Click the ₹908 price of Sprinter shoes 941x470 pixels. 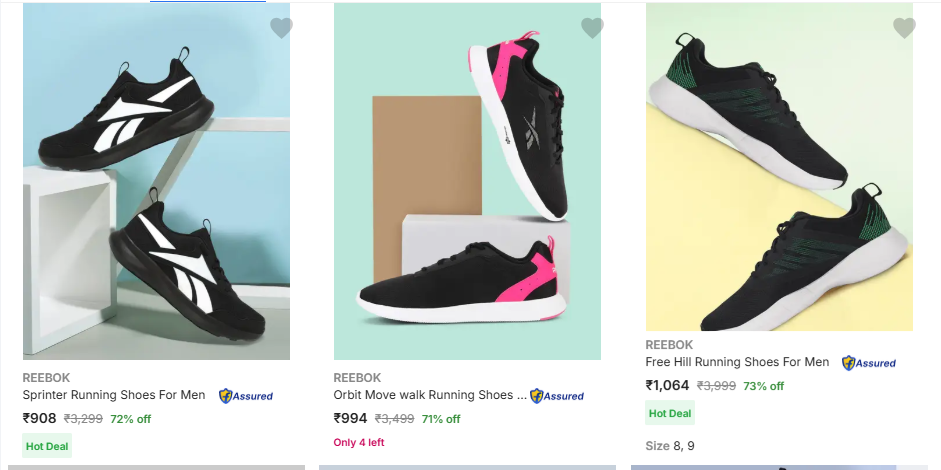pyautogui.click(x=40, y=419)
